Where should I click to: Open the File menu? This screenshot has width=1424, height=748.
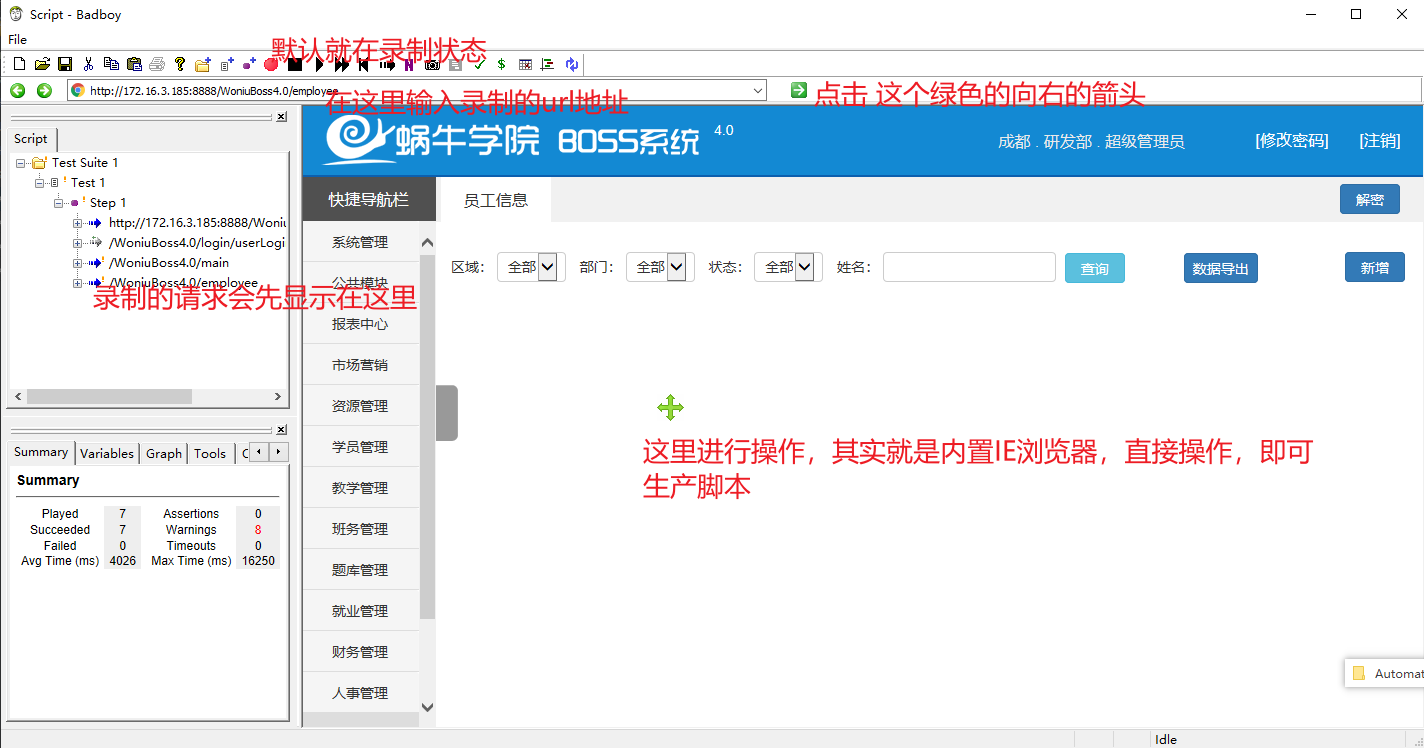(17, 39)
